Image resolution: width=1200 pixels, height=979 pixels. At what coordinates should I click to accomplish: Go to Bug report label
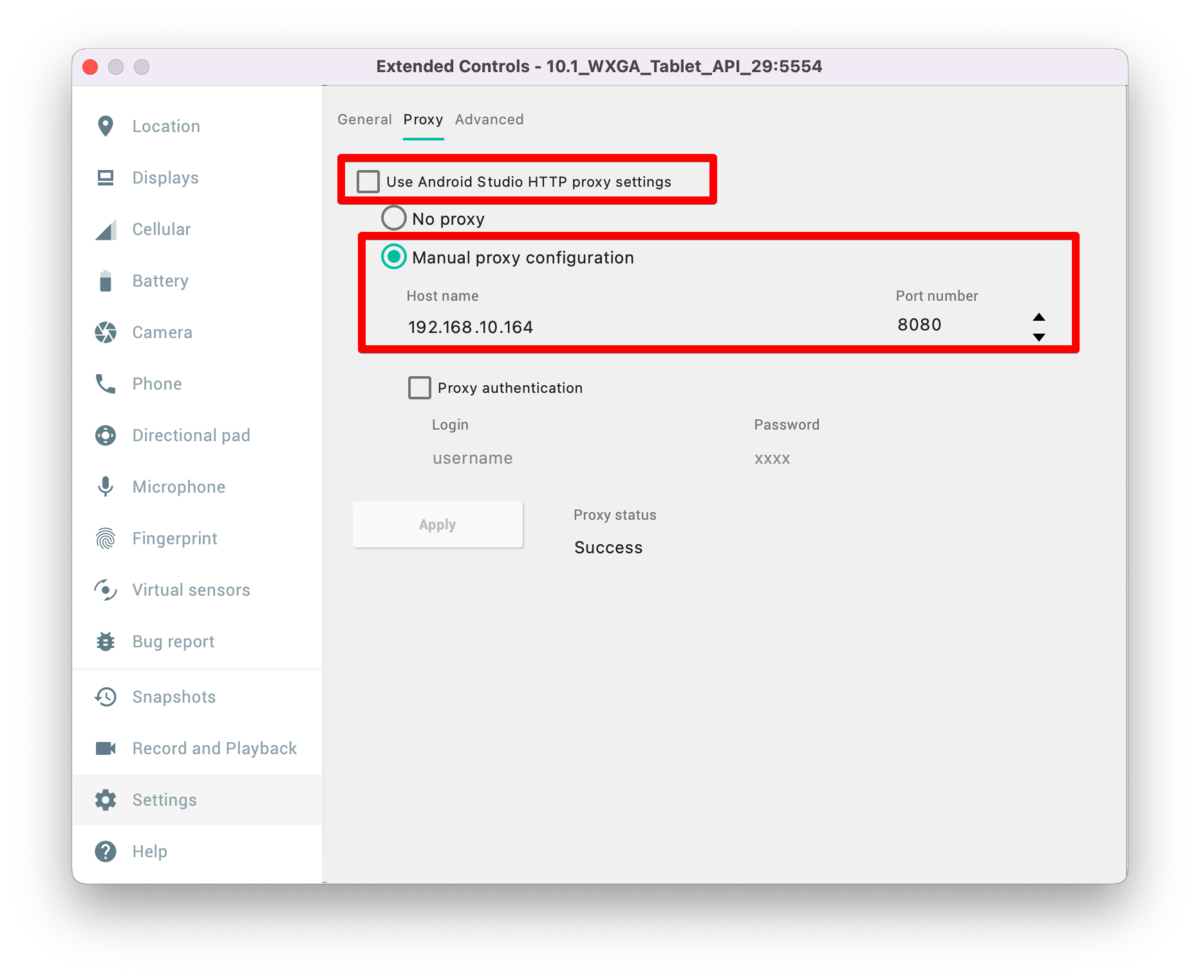coord(173,642)
